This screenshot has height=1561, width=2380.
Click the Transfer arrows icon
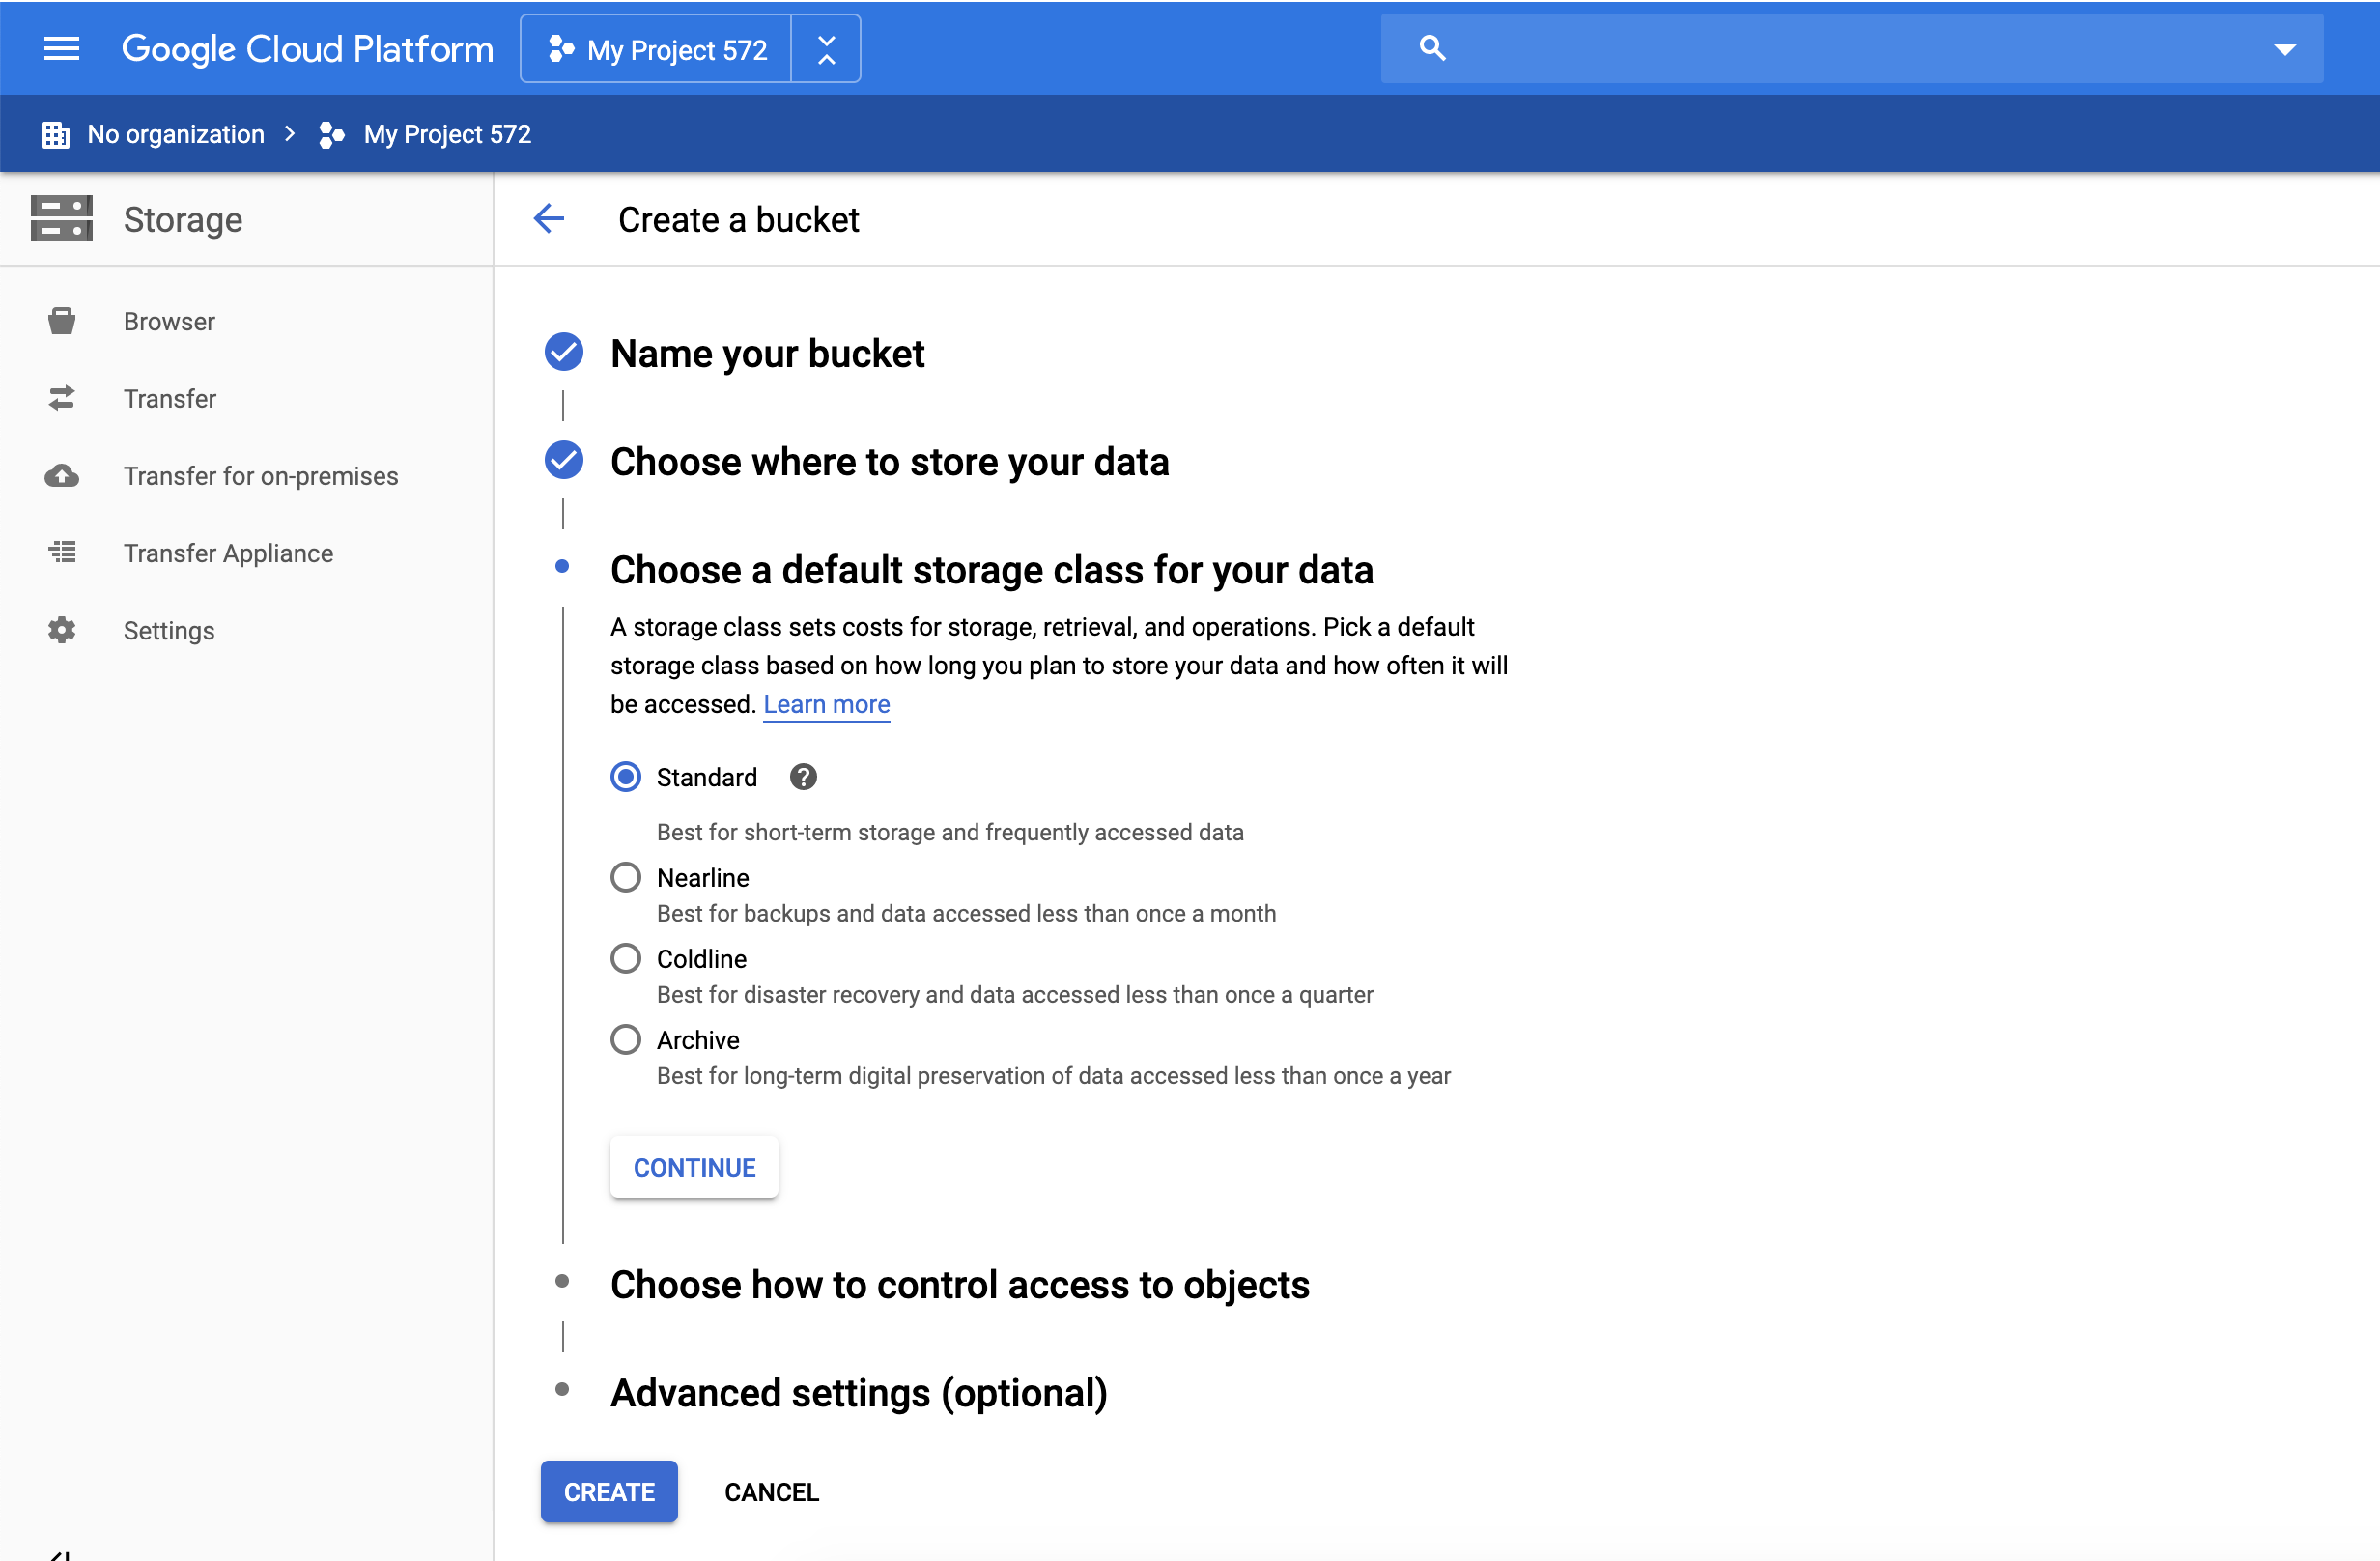62,398
